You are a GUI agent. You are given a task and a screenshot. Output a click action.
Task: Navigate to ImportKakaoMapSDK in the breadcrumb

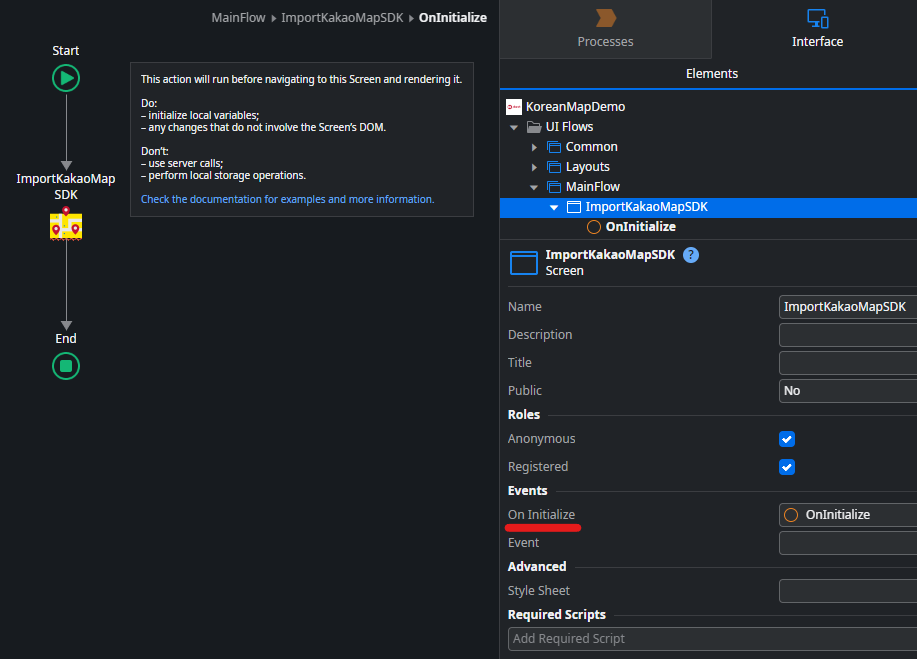(342, 18)
